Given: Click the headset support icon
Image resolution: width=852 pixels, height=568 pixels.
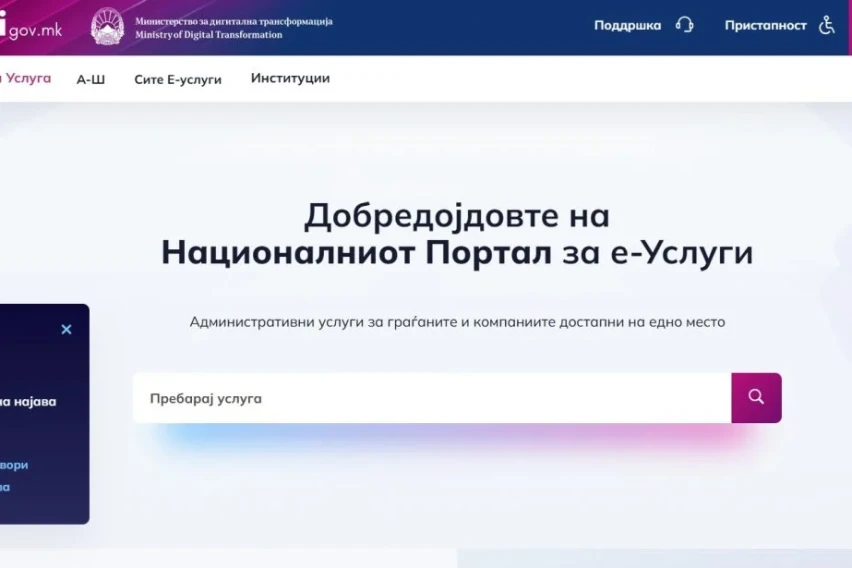Looking at the screenshot, I should (x=684, y=25).
